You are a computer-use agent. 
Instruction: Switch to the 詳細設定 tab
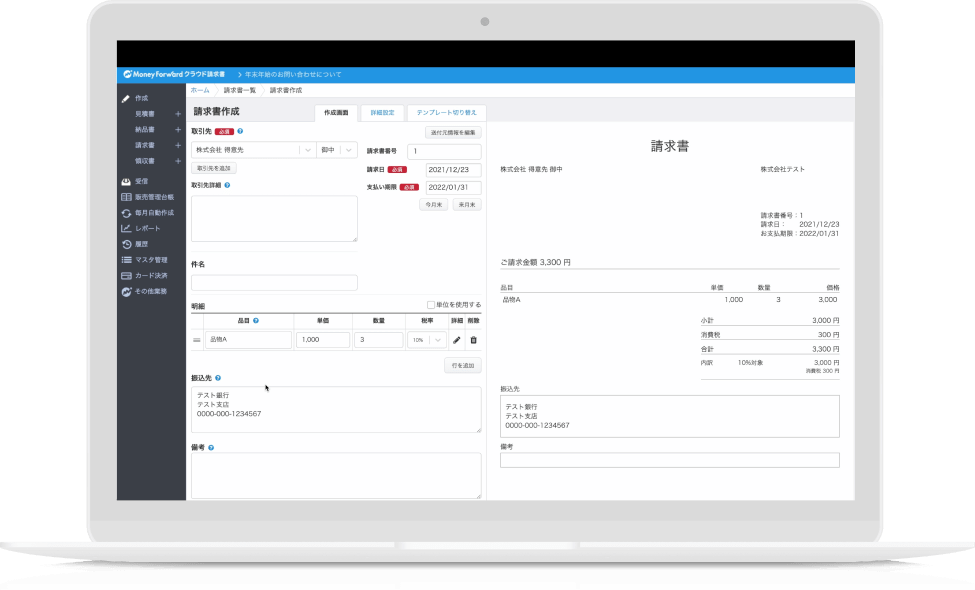tap(382, 113)
